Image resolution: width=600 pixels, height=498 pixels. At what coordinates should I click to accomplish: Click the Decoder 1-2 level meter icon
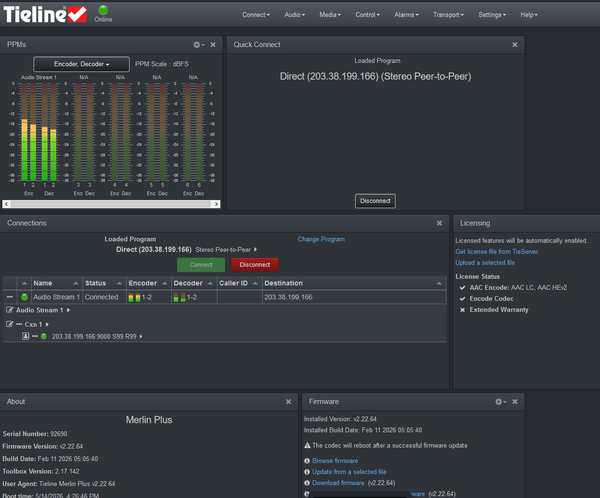click(179, 297)
